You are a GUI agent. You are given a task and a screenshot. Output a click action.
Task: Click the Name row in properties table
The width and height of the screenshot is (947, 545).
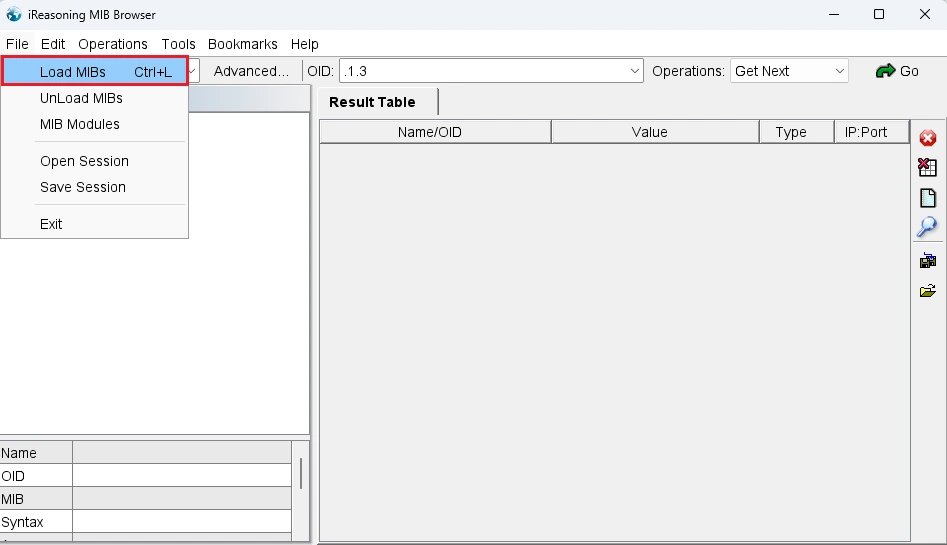(146, 453)
